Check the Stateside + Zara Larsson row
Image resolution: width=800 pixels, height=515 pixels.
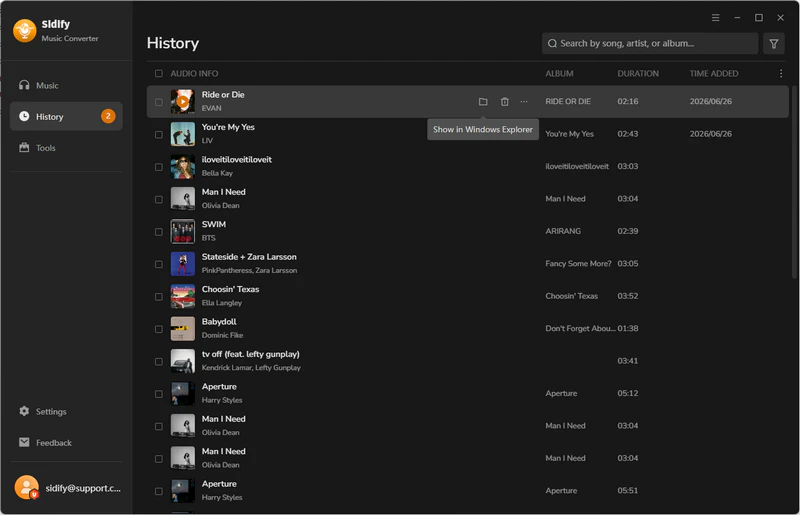[159, 264]
